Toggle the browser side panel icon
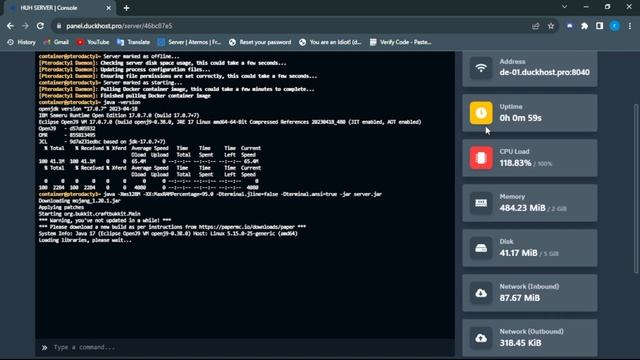The height and width of the screenshot is (360, 640). [599, 26]
